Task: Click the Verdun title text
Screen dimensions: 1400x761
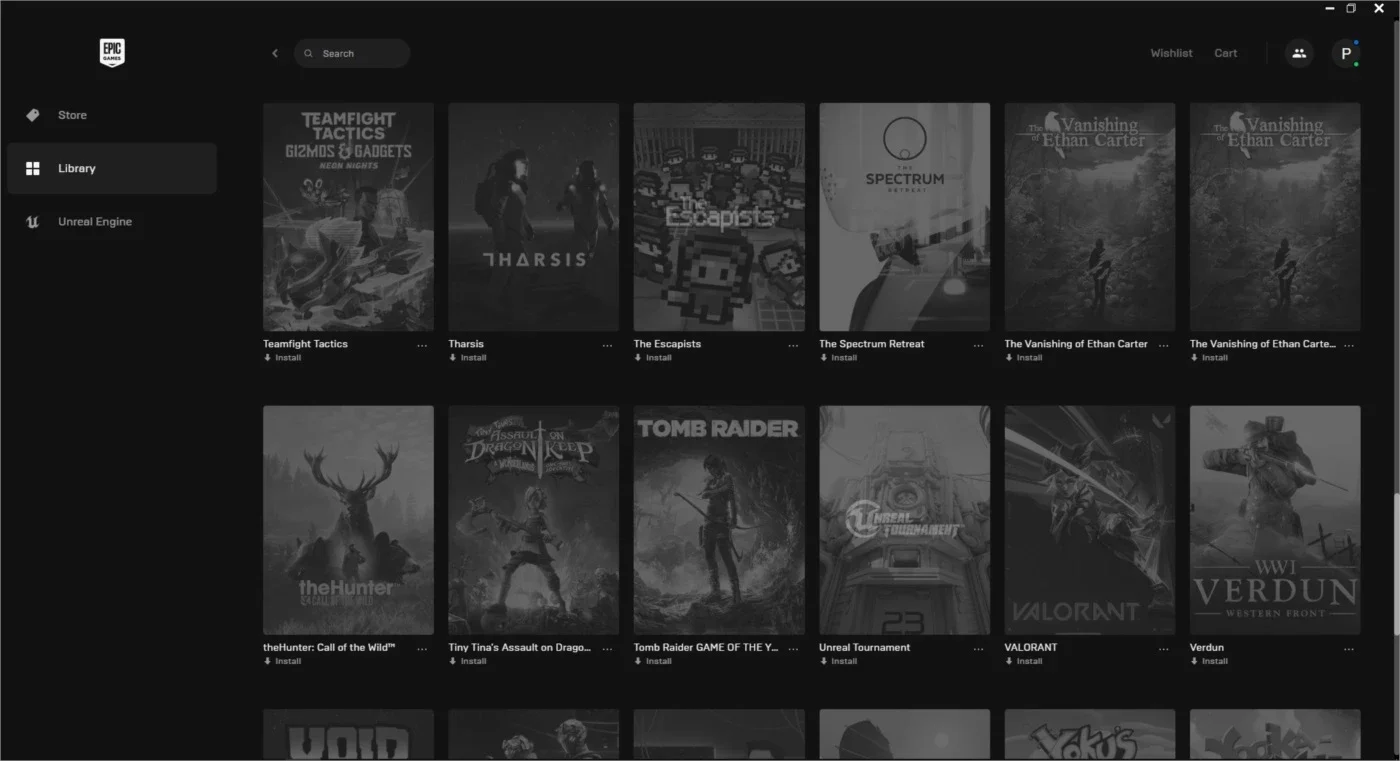Action: pos(1207,647)
